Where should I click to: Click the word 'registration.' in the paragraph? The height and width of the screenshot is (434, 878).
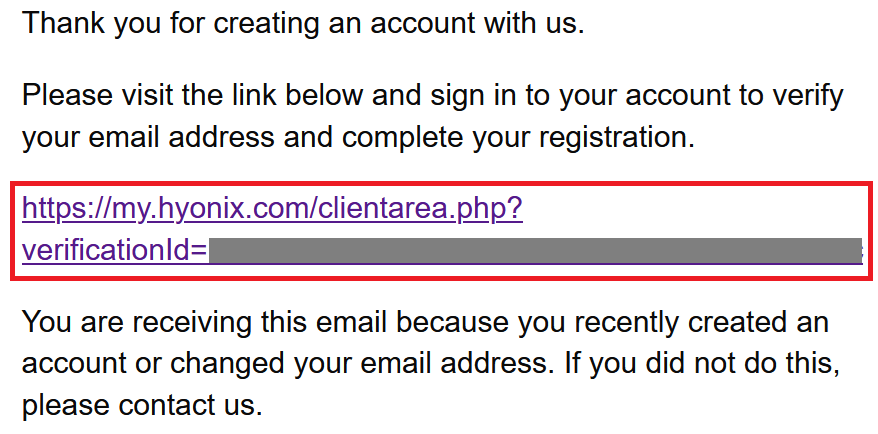click(615, 138)
